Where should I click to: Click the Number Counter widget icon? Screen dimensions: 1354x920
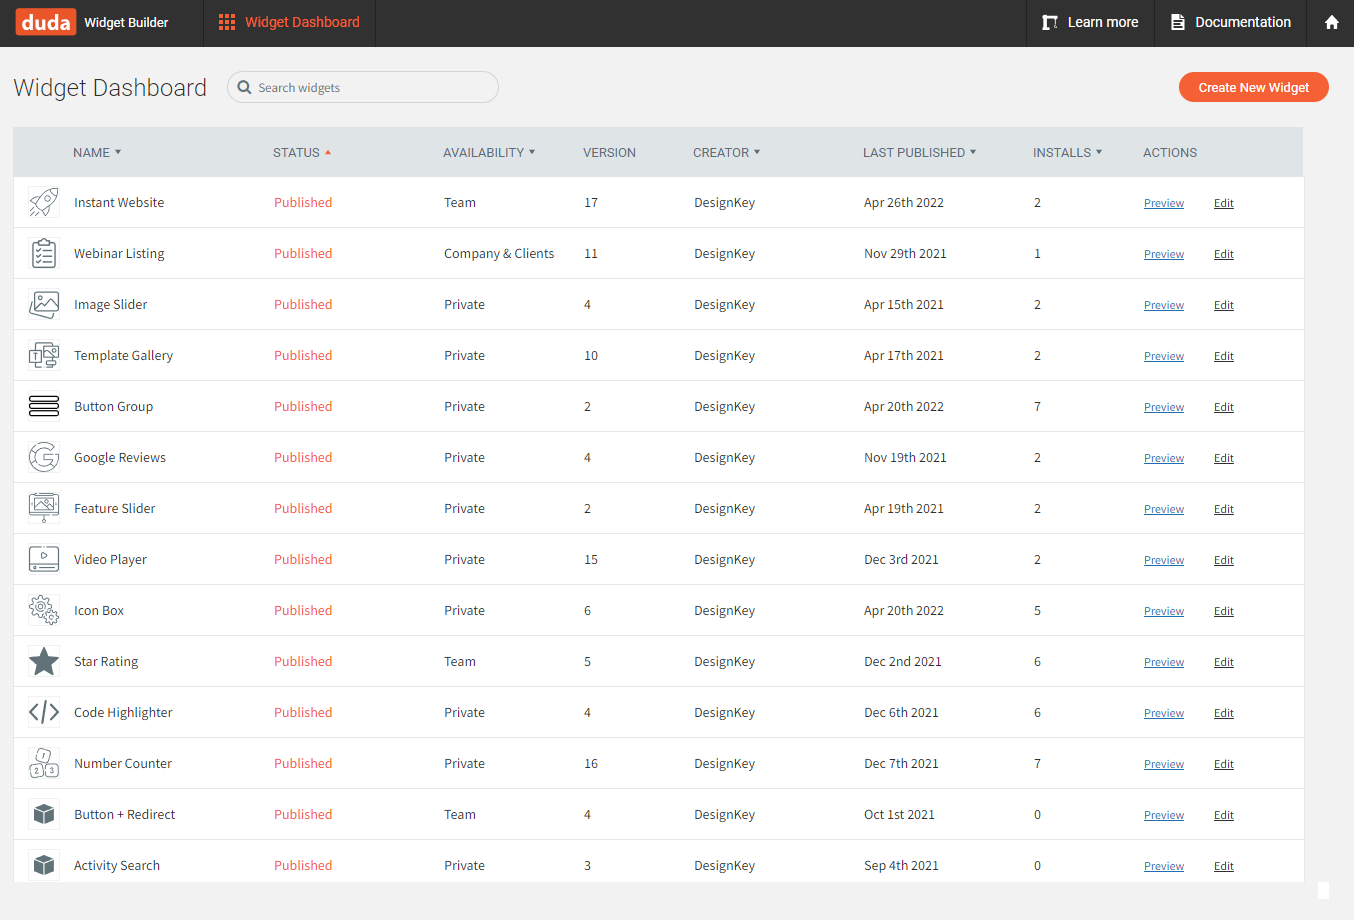43,763
